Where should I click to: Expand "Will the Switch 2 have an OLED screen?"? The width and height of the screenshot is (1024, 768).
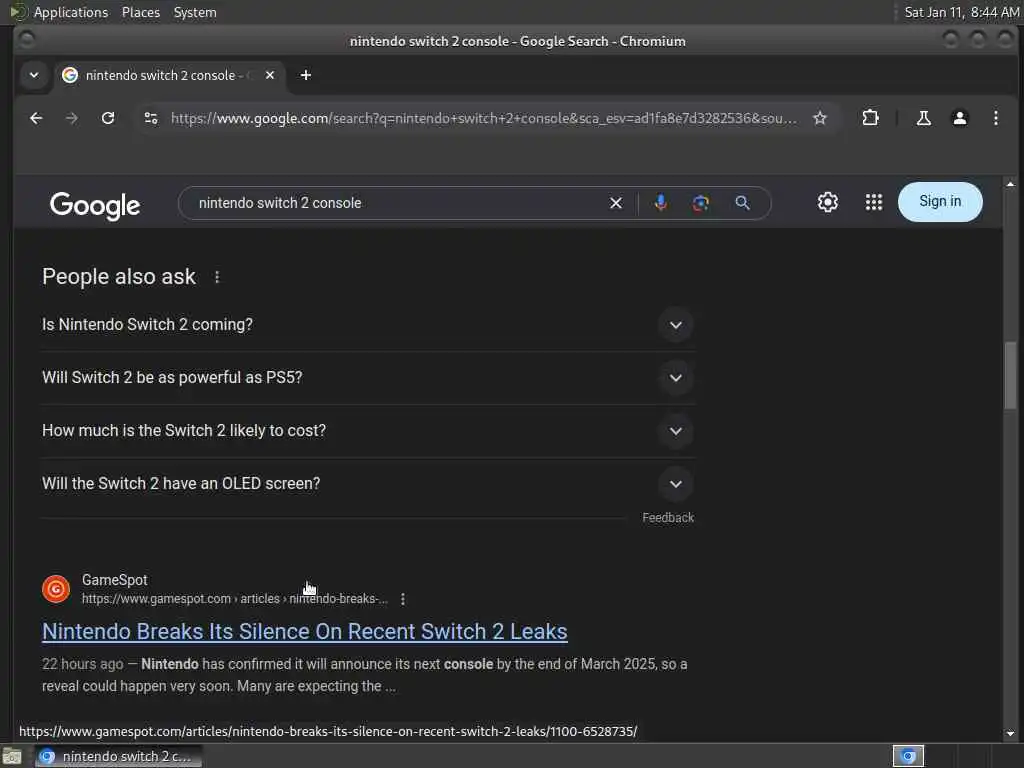point(367,484)
